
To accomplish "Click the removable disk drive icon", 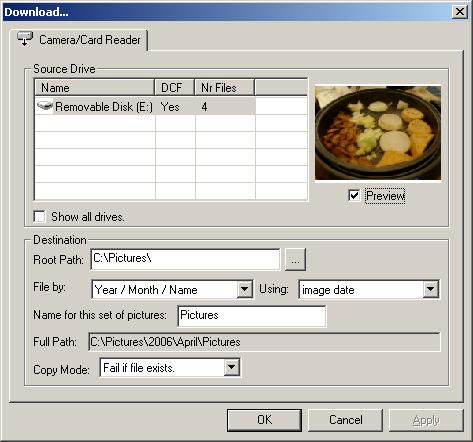I will tap(45, 106).
